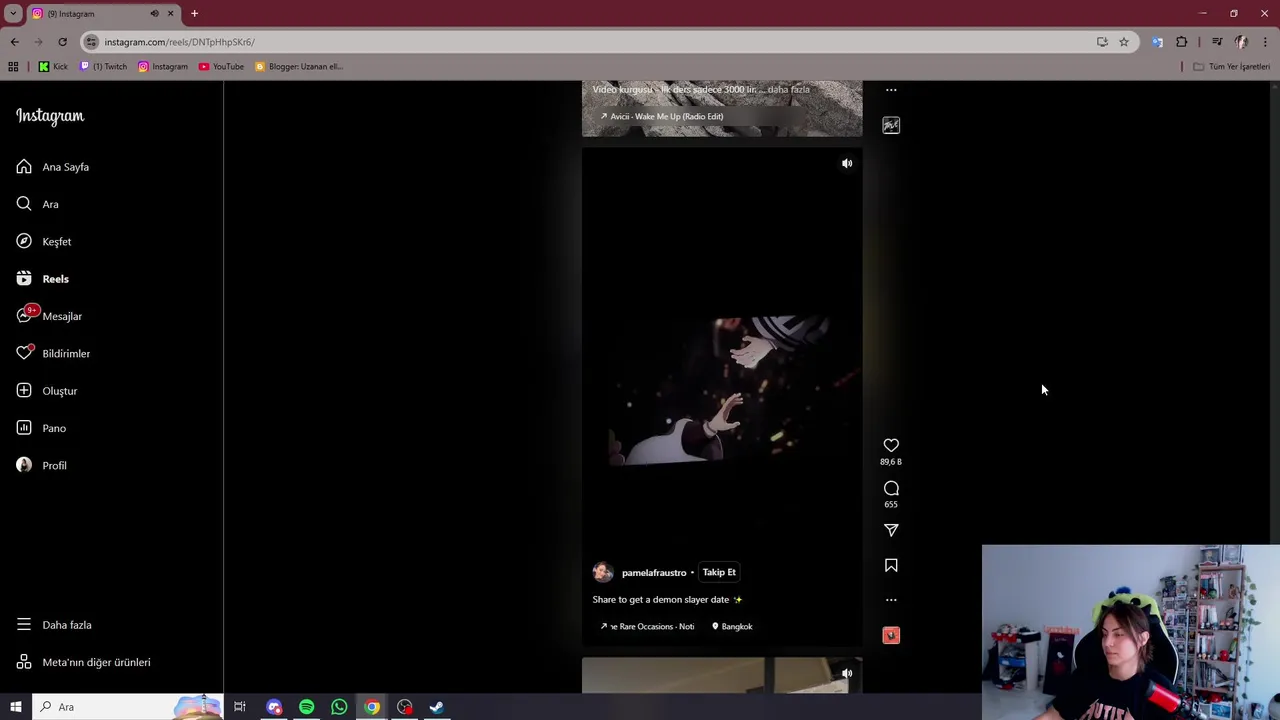The width and height of the screenshot is (1280, 720).
Task: Like the pamelafraustro reel with the heart icon
Action: tap(891, 445)
